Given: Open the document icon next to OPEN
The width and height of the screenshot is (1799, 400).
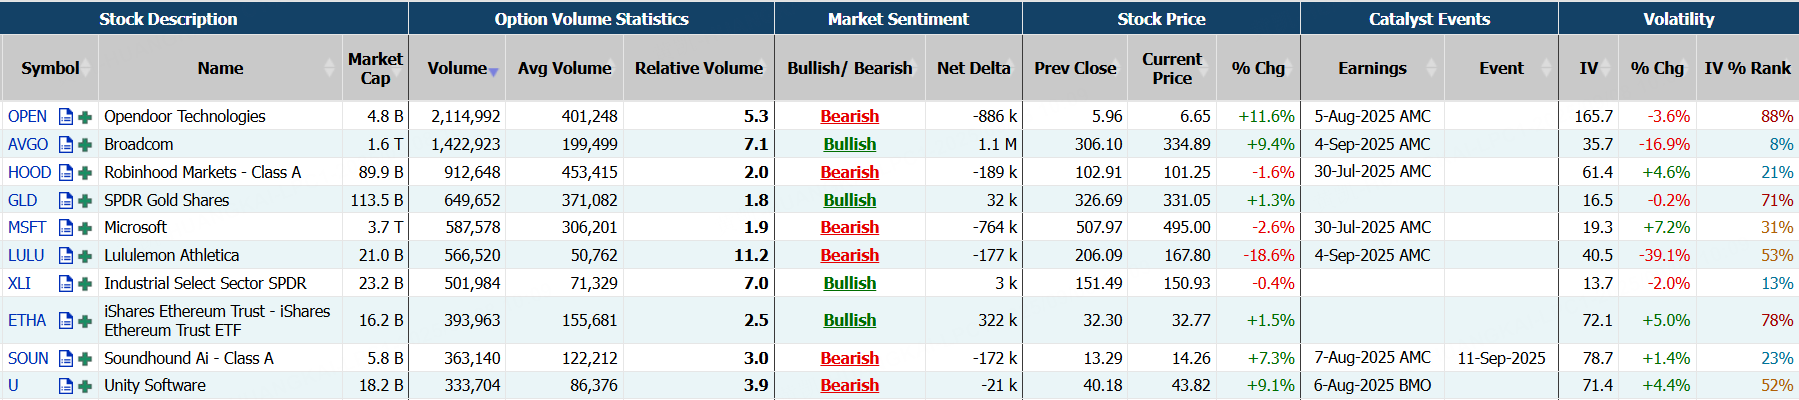Looking at the screenshot, I should 66,117.
